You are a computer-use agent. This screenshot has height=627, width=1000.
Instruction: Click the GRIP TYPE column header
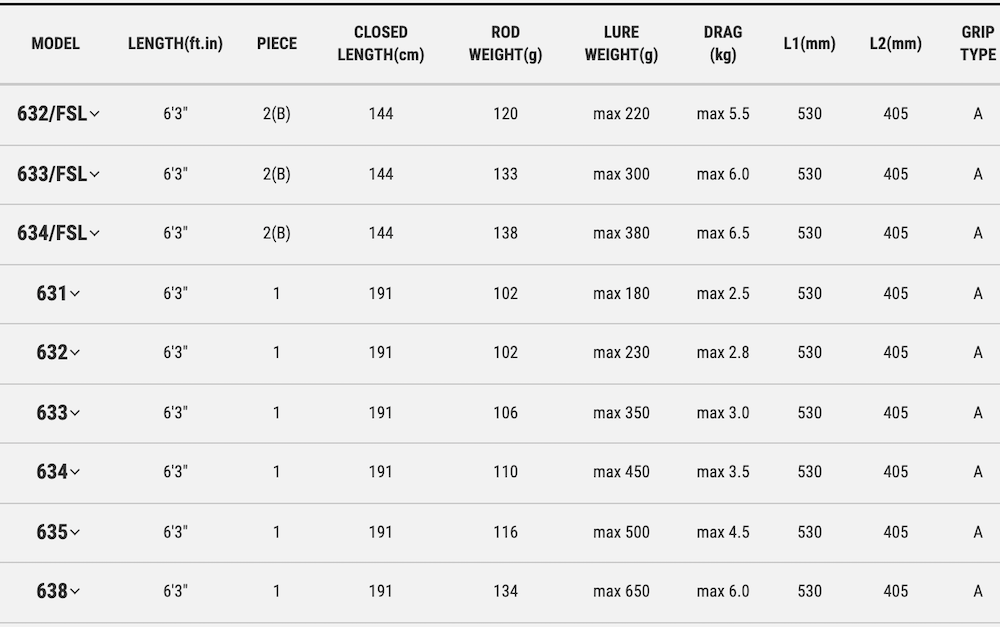(978, 43)
